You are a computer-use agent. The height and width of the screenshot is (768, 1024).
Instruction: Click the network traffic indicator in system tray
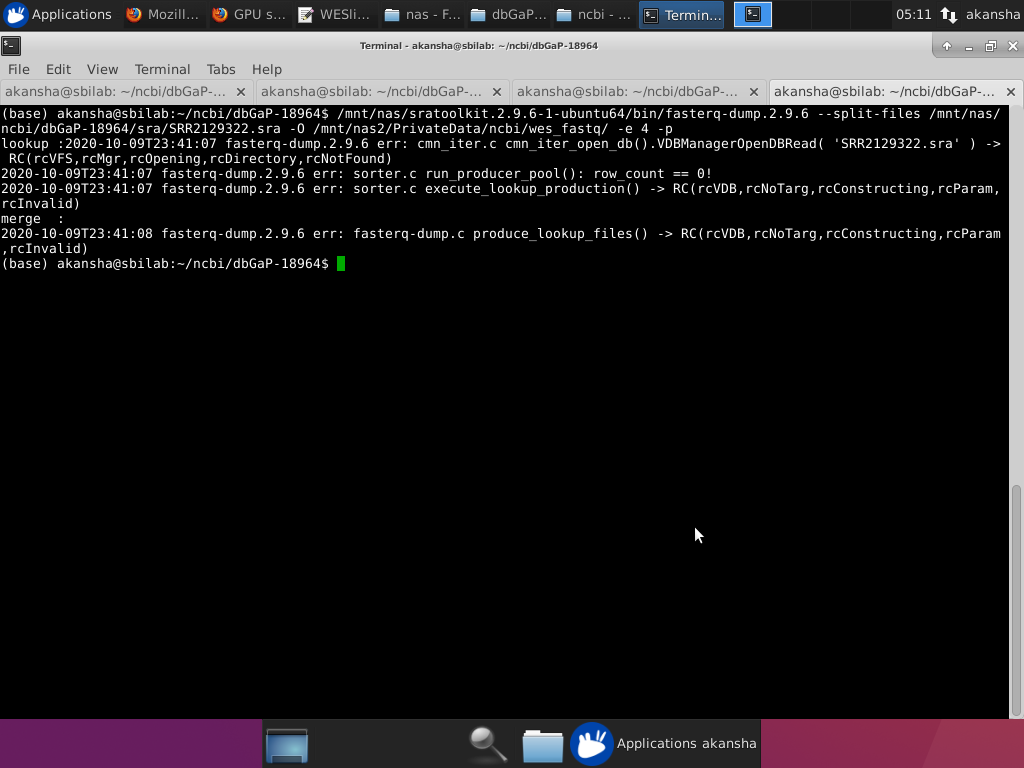point(946,14)
